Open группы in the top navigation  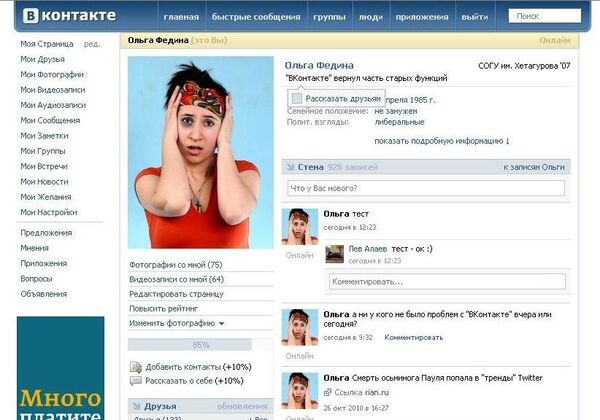point(329,17)
